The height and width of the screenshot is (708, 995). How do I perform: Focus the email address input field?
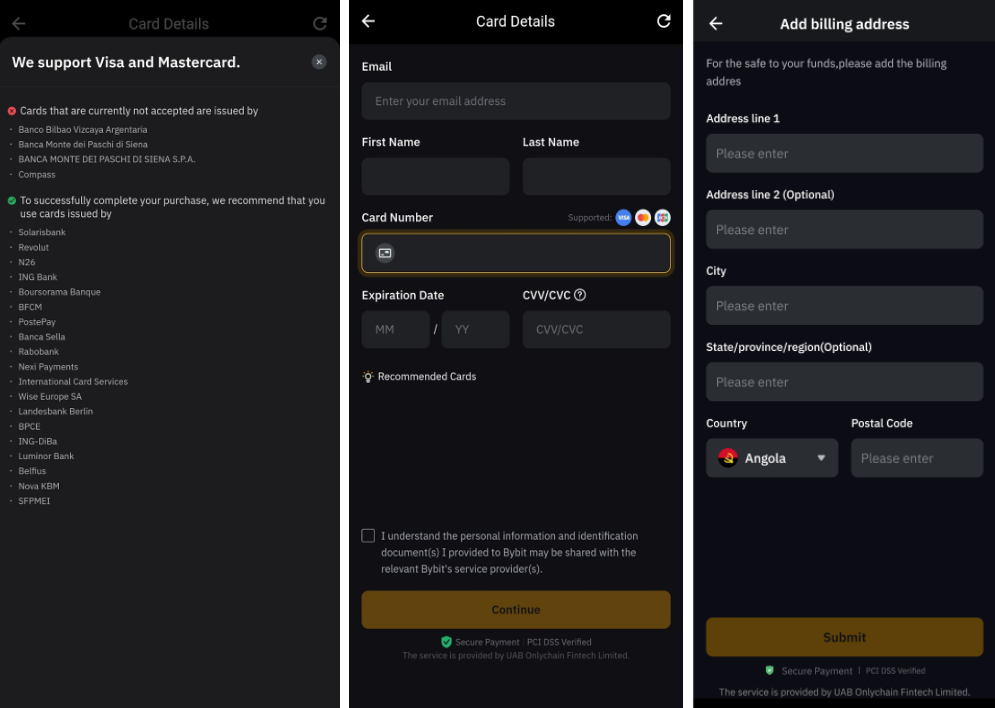[516, 101]
